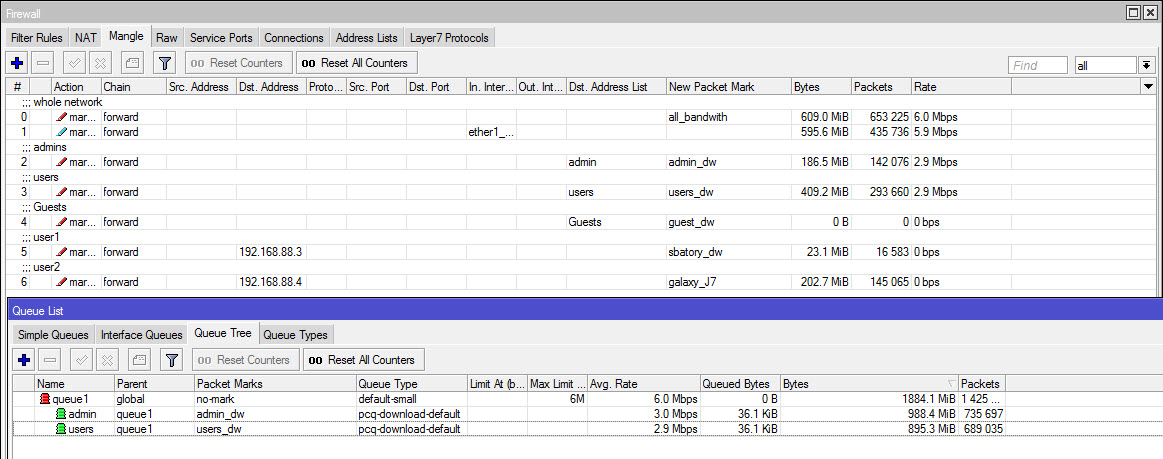
Task: Enable rule checkmark icon in Firewall toolbar
Action: (74, 63)
